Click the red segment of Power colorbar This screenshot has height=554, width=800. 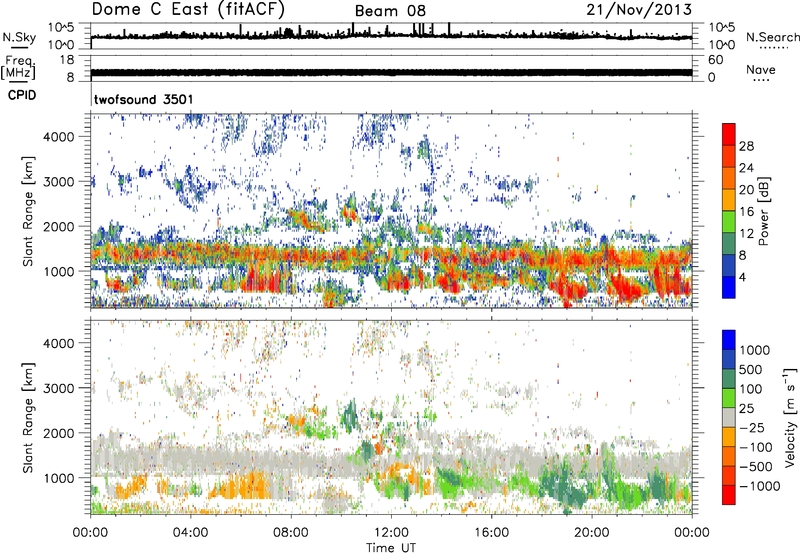tap(729, 134)
